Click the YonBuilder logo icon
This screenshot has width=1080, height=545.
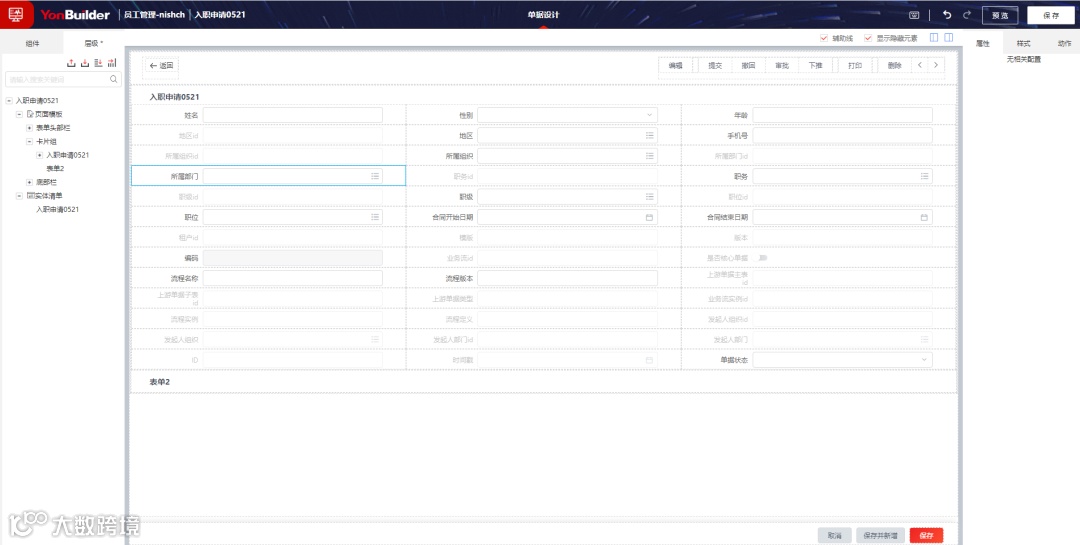(x=16, y=14)
